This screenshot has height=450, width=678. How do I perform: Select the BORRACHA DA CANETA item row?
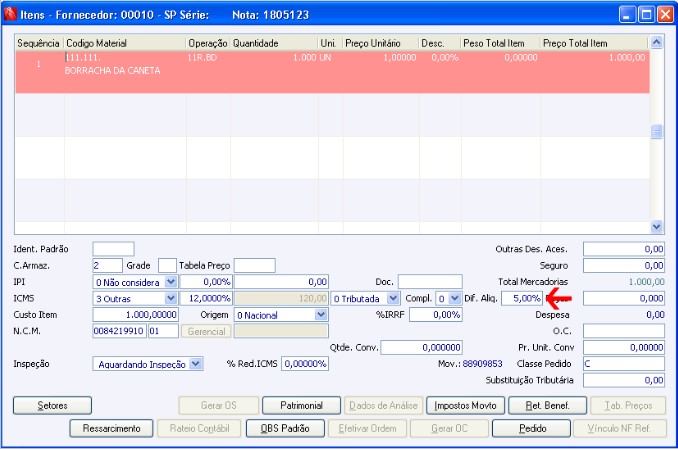coord(332,72)
